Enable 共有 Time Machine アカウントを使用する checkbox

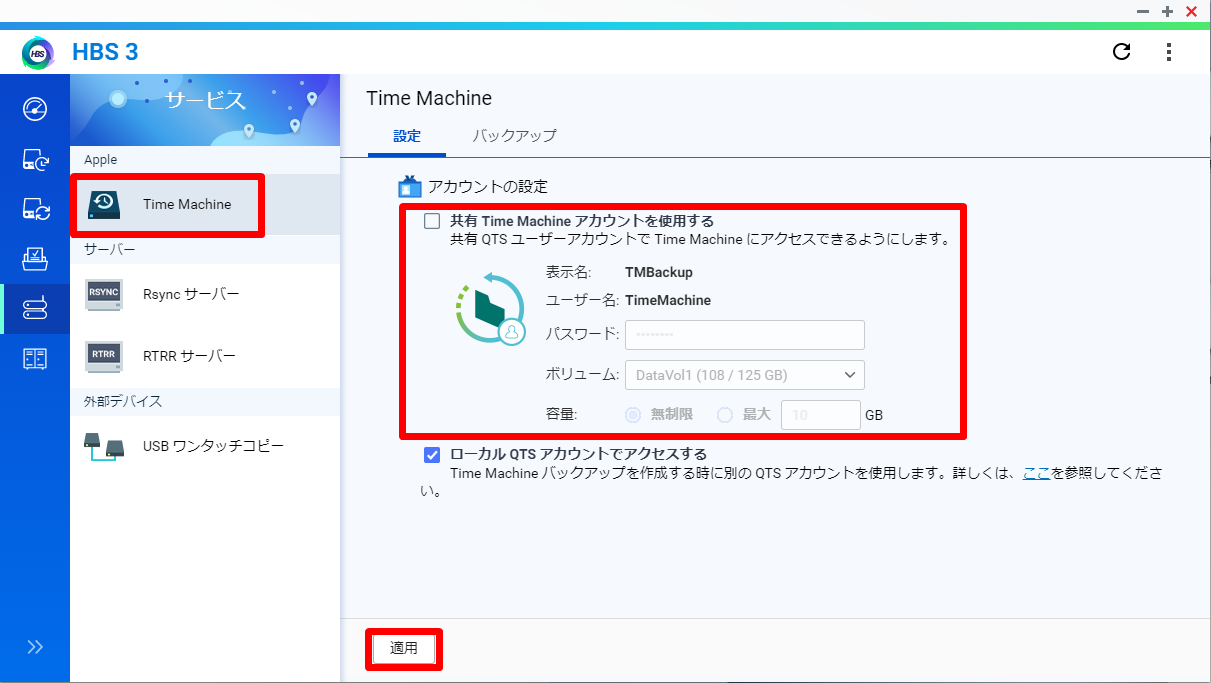[432, 221]
